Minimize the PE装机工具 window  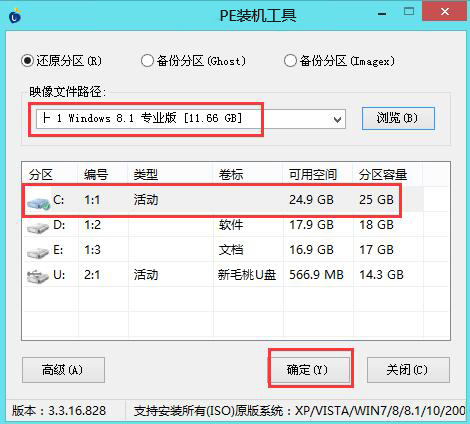[382, 14]
